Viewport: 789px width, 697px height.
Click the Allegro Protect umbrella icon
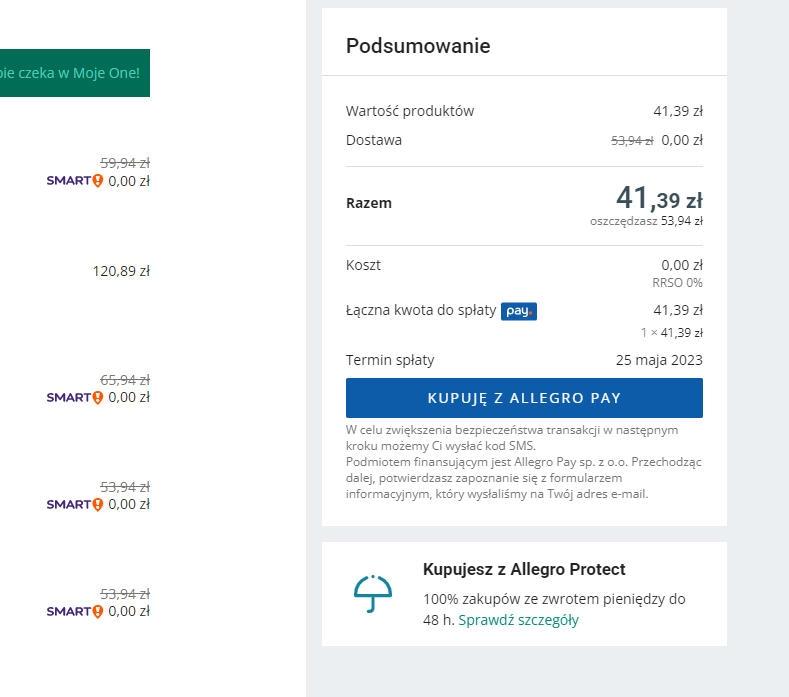(x=372, y=594)
